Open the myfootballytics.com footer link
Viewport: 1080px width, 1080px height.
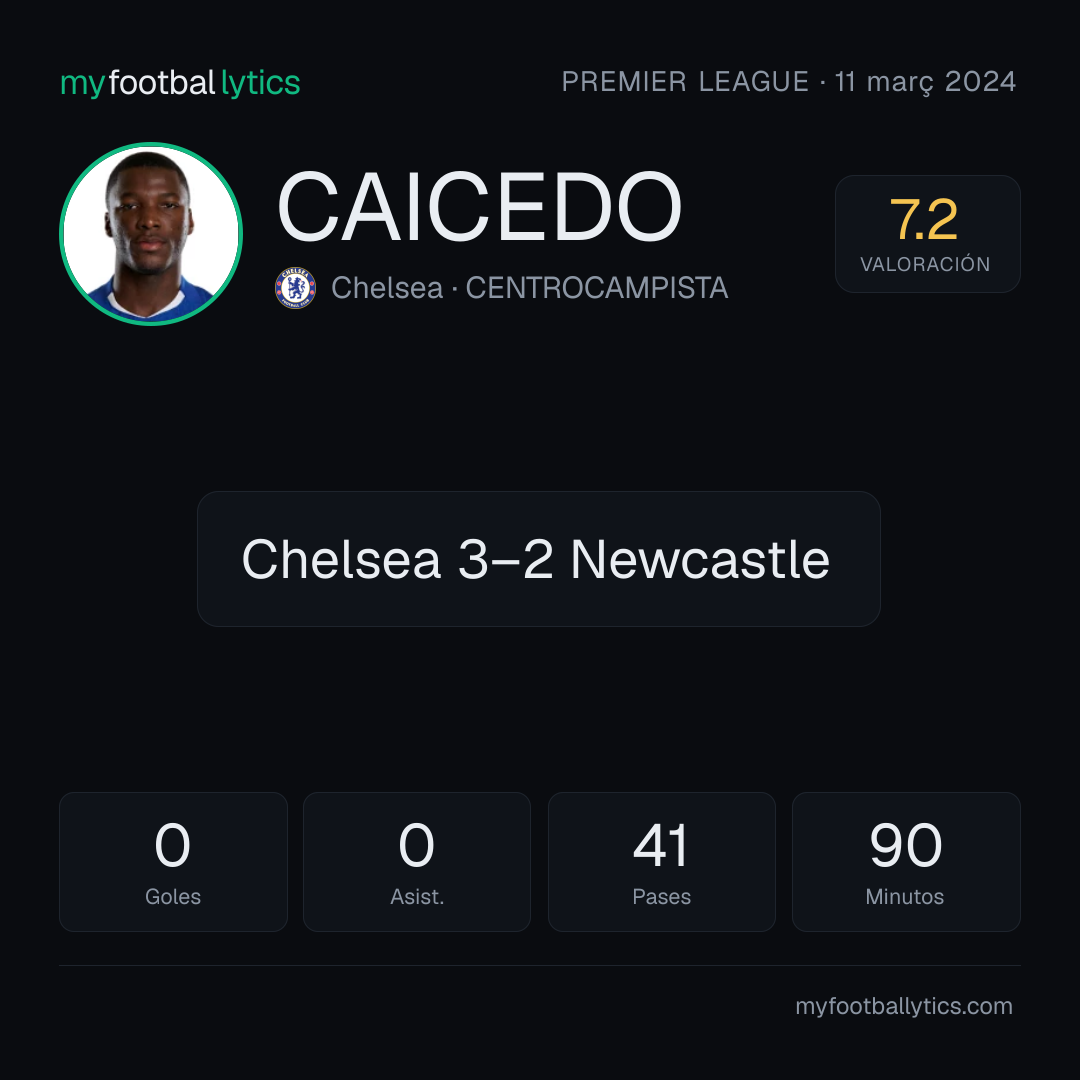click(x=904, y=1006)
